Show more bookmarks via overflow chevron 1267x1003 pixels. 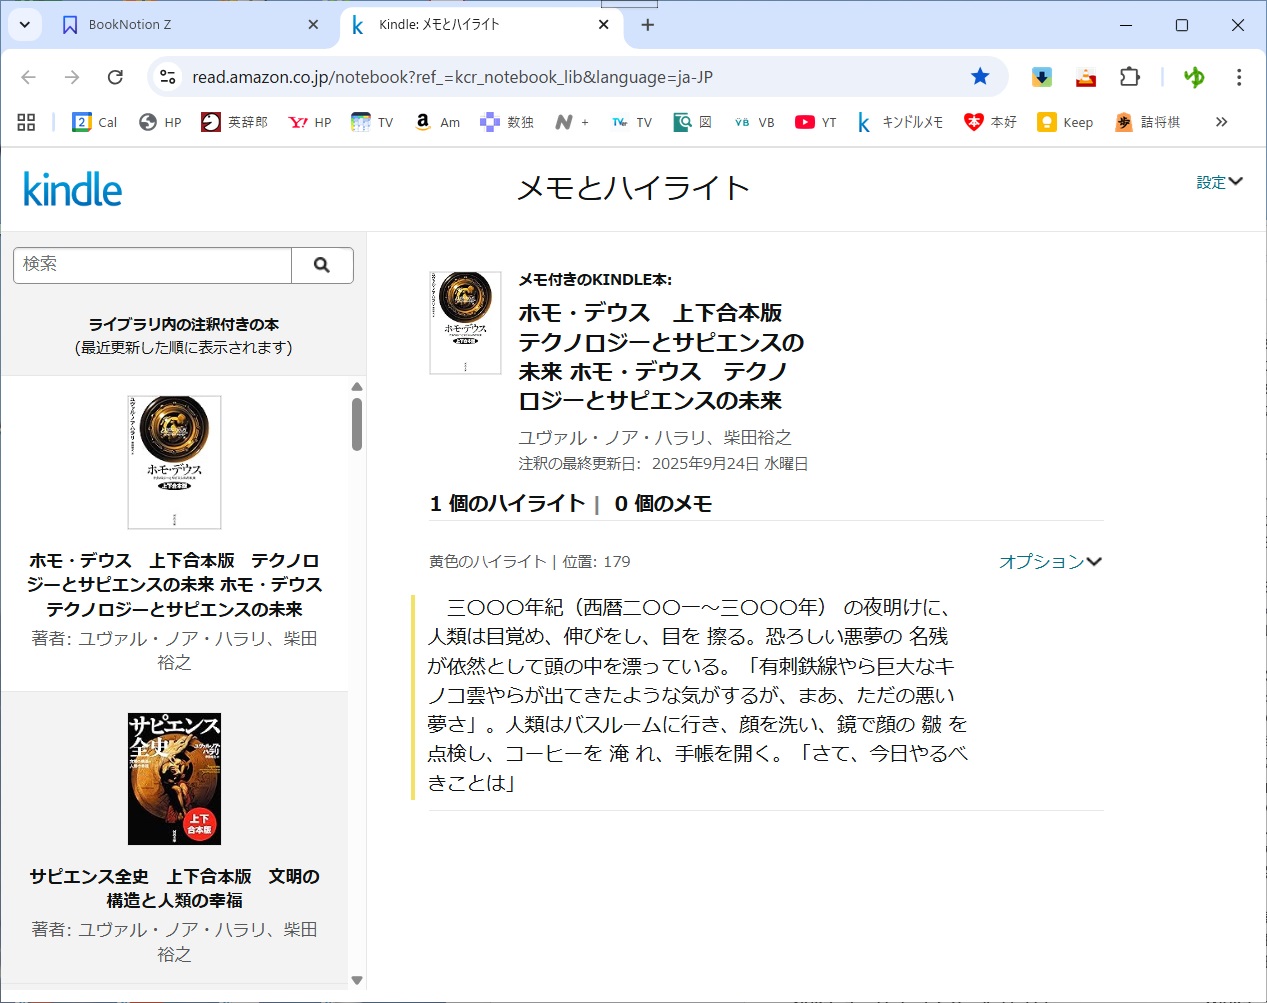[x=1221, y=122]
